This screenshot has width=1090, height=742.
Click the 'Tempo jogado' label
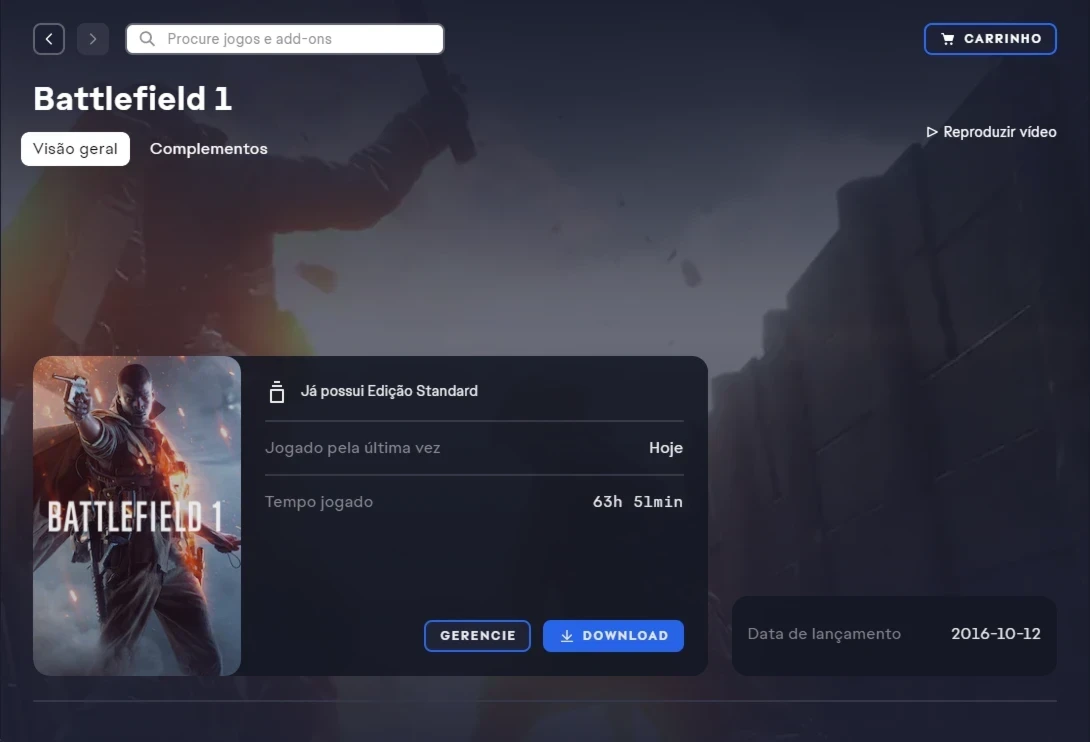click(x=319, y=502)
